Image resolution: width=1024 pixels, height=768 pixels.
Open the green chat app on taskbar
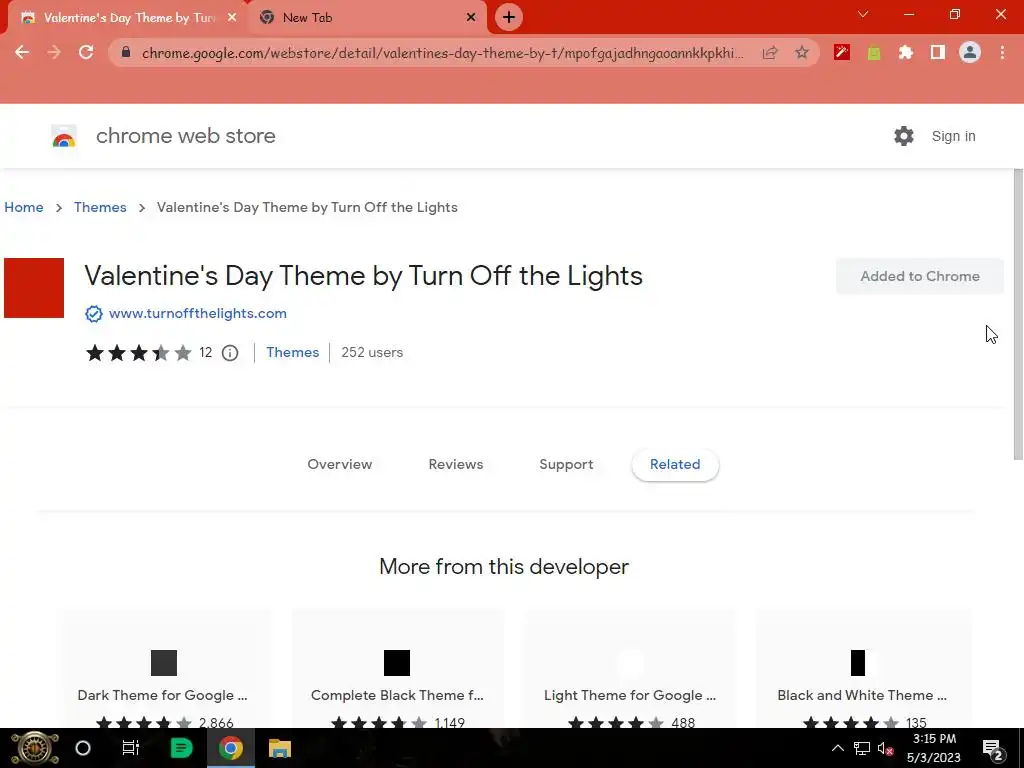(x=181, y=748)
